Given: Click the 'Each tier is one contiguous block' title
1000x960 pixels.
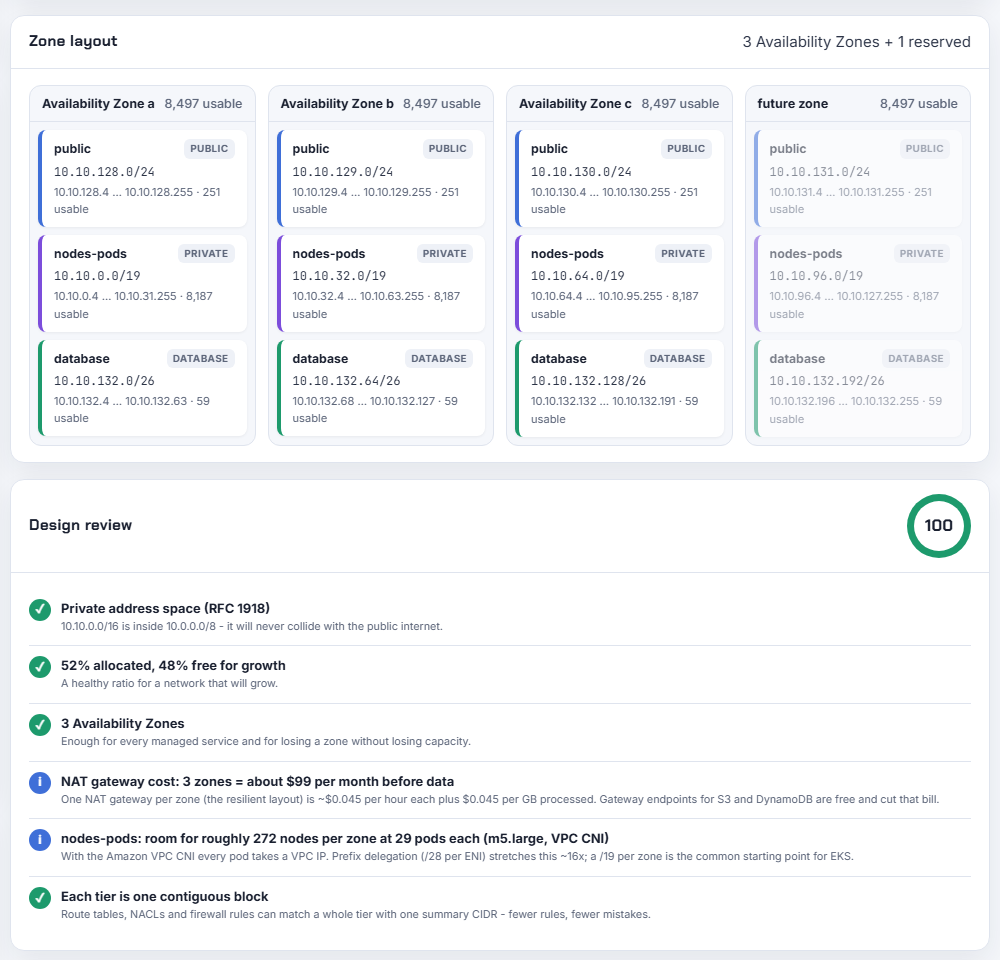Looking at the screenshot, I should pos(165,897).
